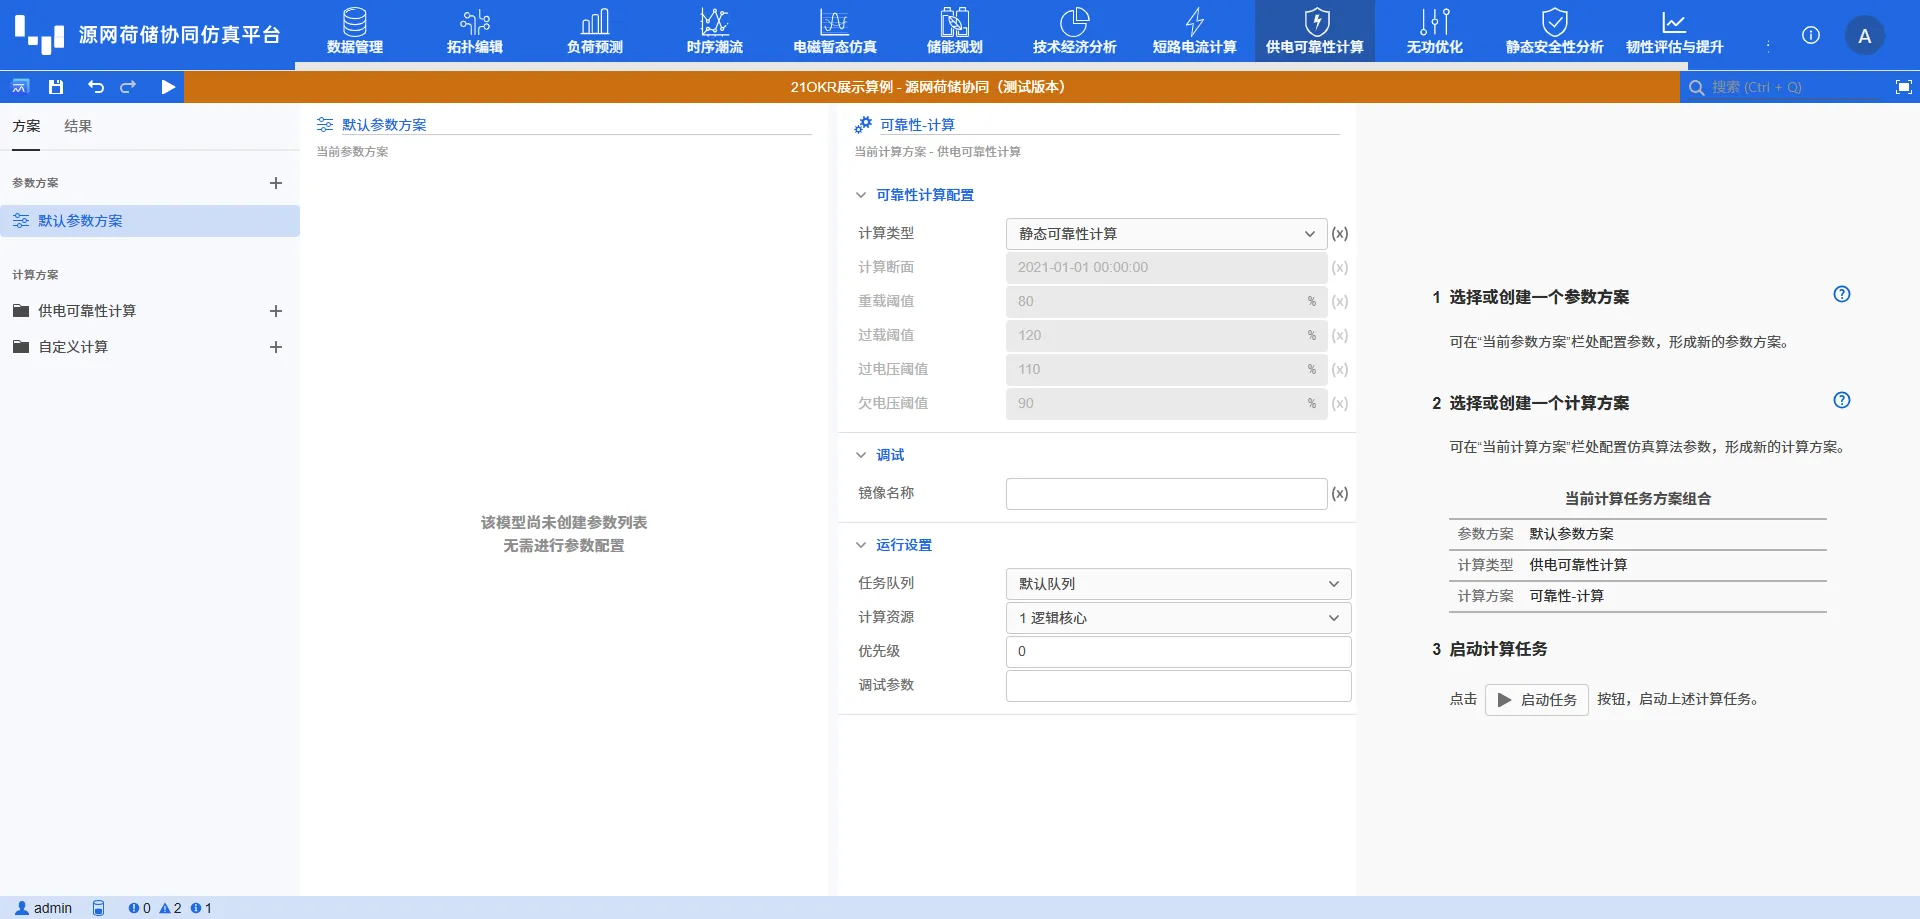1920x919 pixels.
Task: Open the 储能规划 module
Action: pyautogui.click(x=954, y=32)
